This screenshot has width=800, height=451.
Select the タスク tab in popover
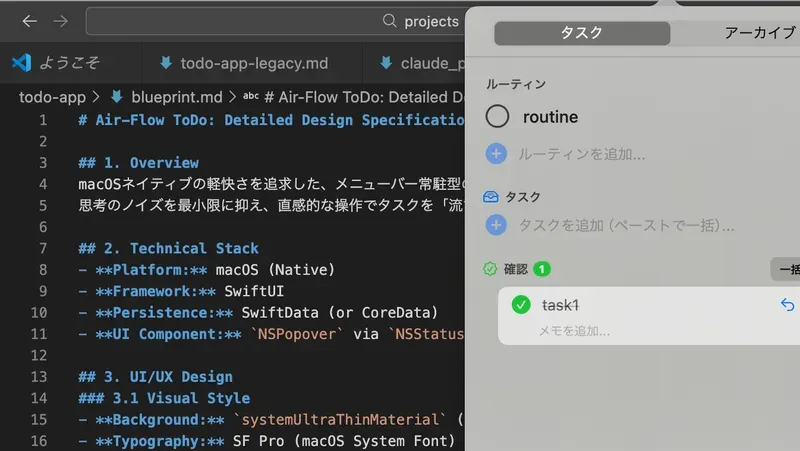tap(582, 33)
